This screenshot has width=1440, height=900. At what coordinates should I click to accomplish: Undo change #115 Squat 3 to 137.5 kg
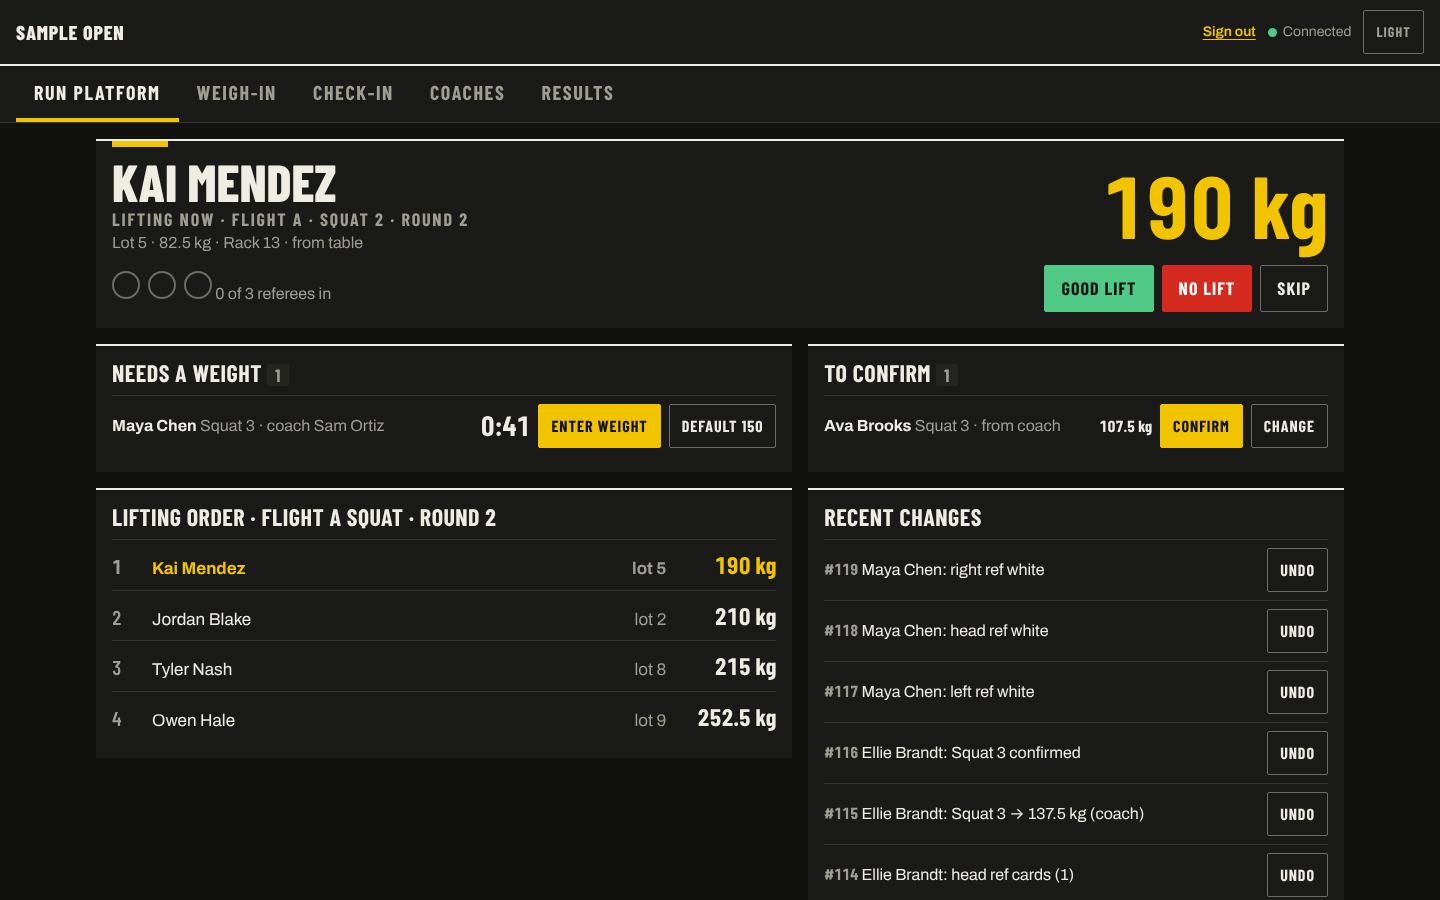click(x=1297, y=814)
